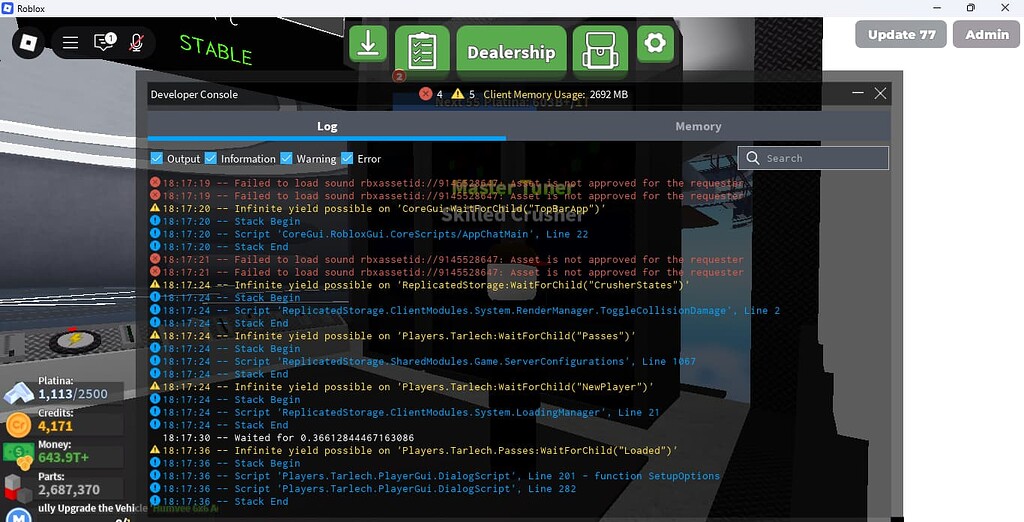Switch to the Memory tab
1024x522 pixels.
[x=698, y=127]
